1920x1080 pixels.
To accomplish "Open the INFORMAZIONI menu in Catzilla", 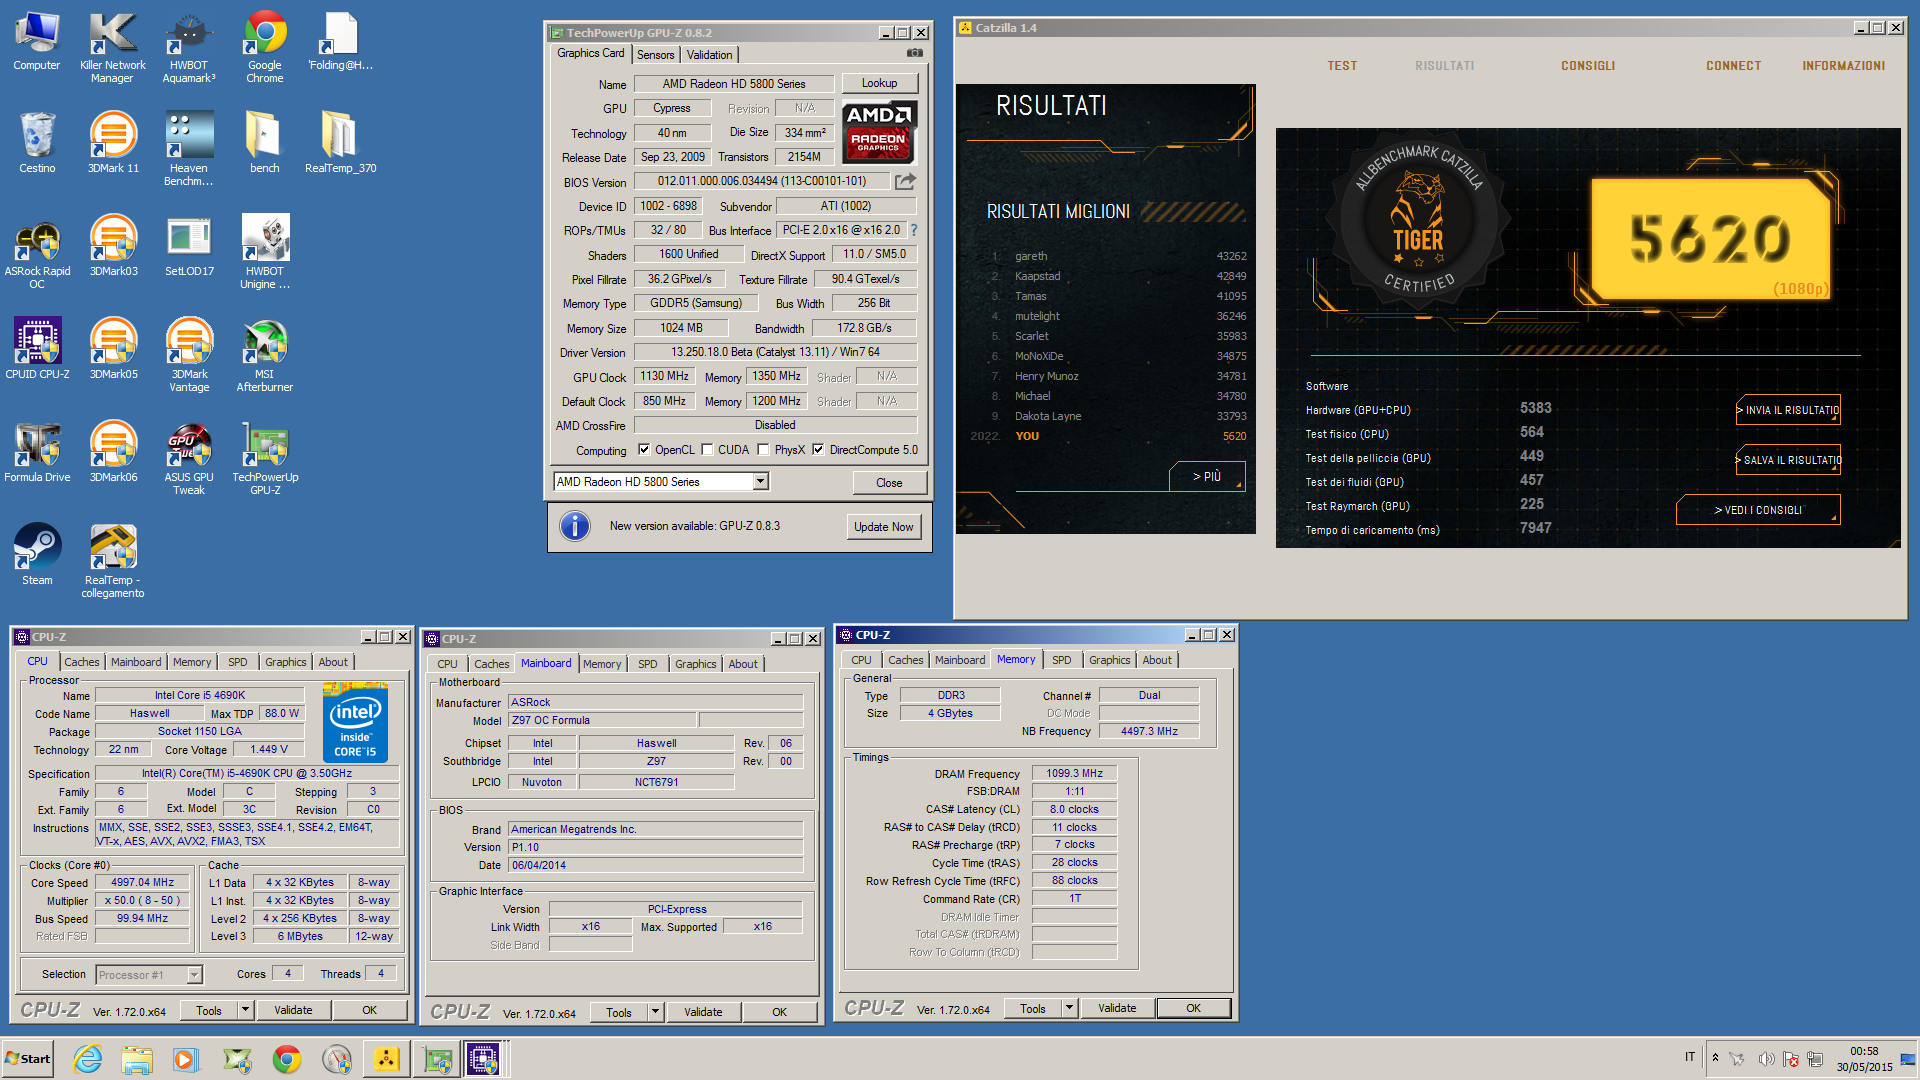I will click(x=1843, y=66).
